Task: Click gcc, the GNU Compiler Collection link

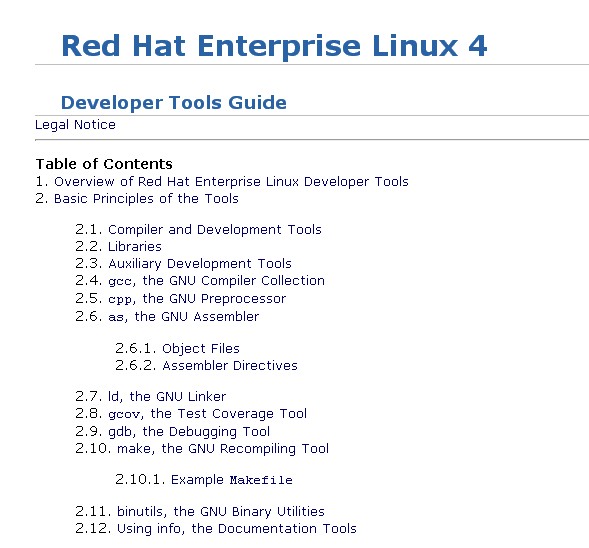Action: point(216,281)
